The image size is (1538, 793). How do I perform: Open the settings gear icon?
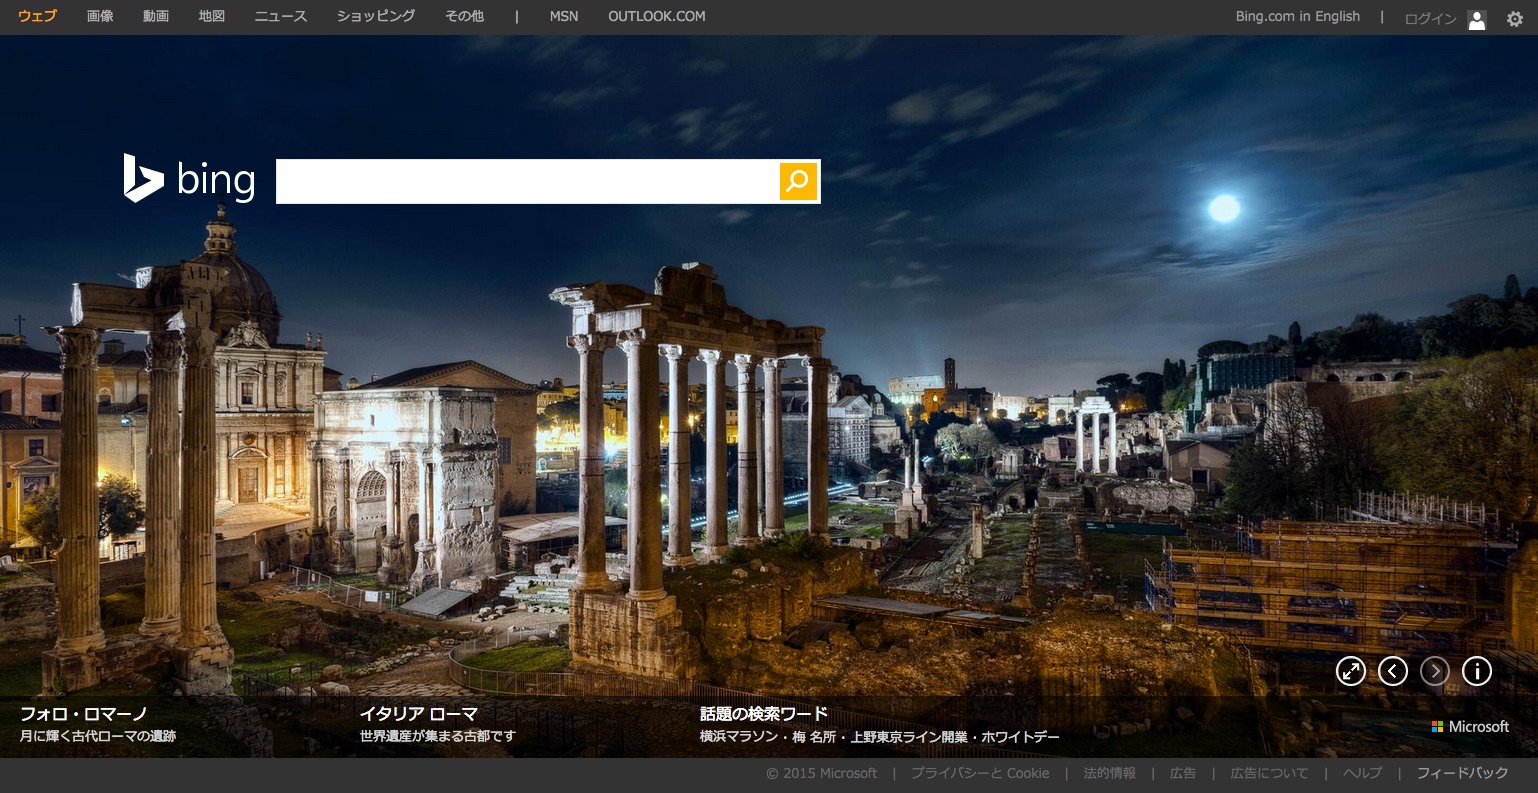point(1514,19)
